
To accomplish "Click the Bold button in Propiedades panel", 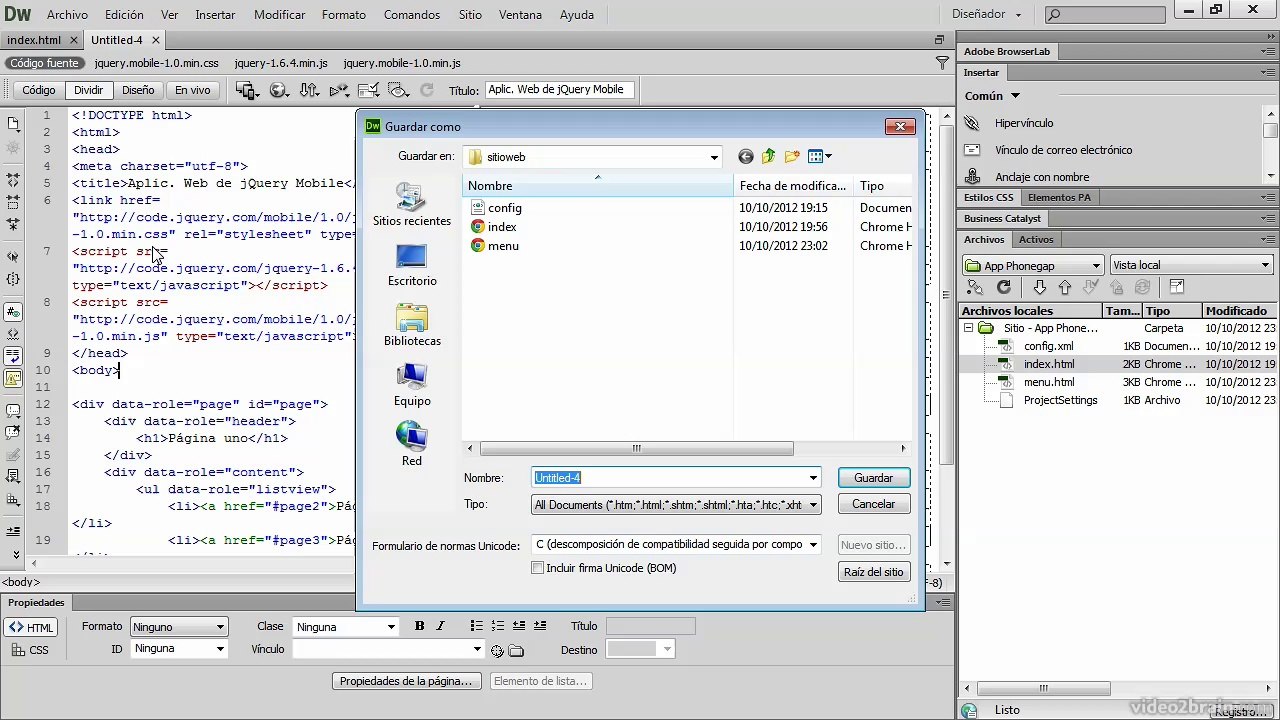I will [419, 626].
